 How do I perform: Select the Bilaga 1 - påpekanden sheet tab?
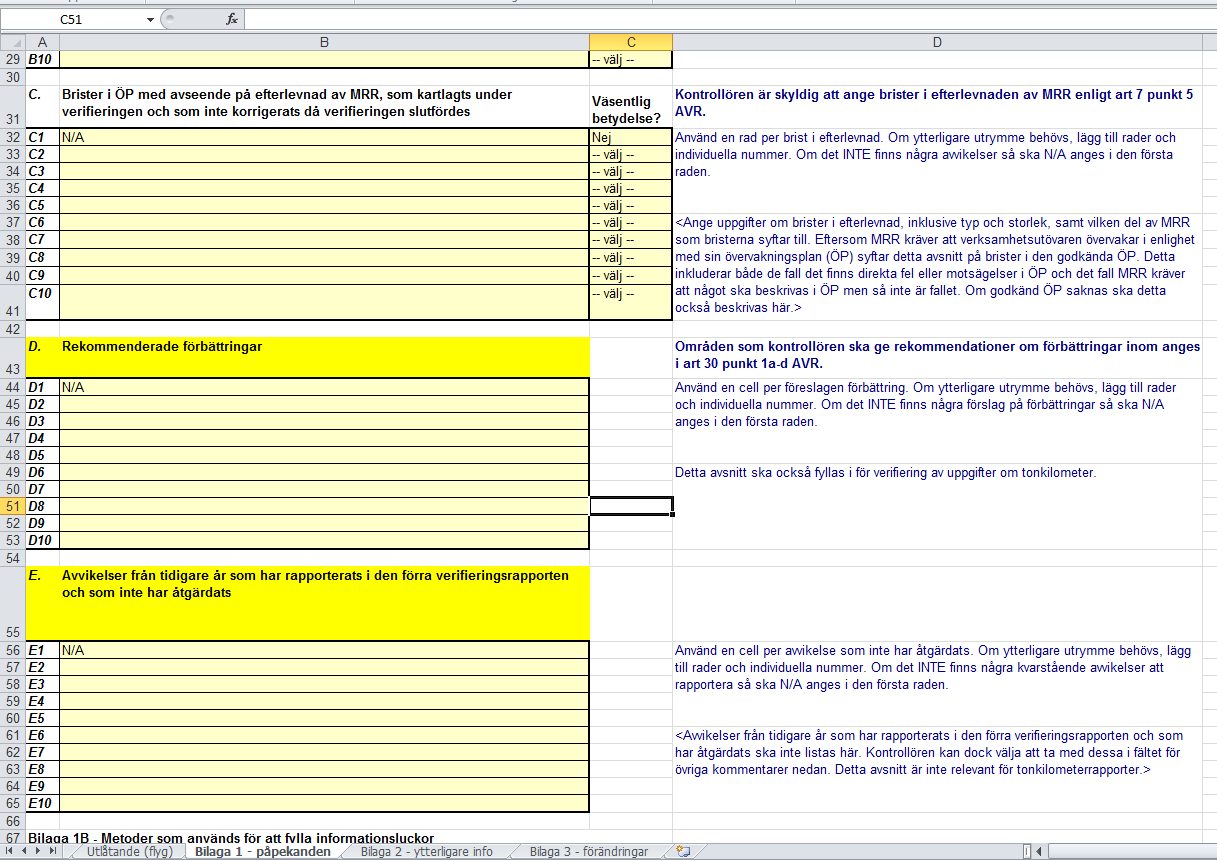point(263,852)
